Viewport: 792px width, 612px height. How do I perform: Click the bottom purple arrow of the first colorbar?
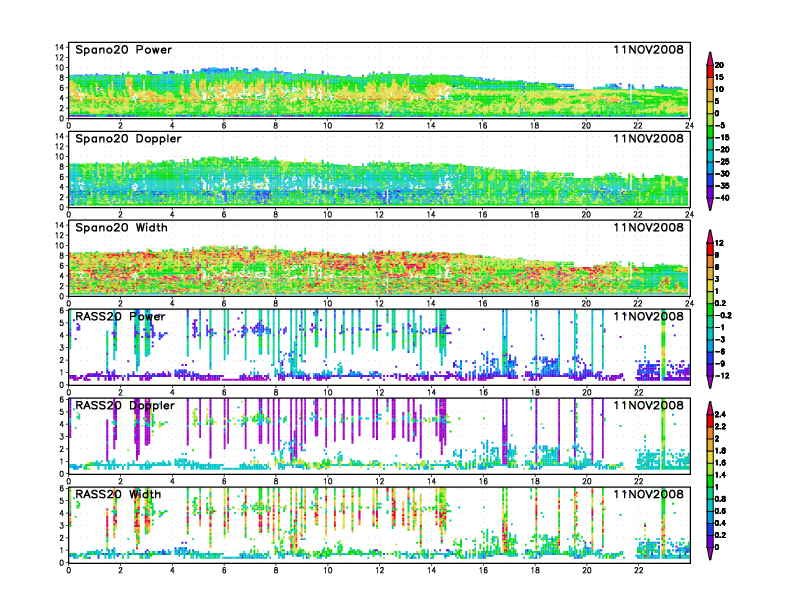point(710,204)
